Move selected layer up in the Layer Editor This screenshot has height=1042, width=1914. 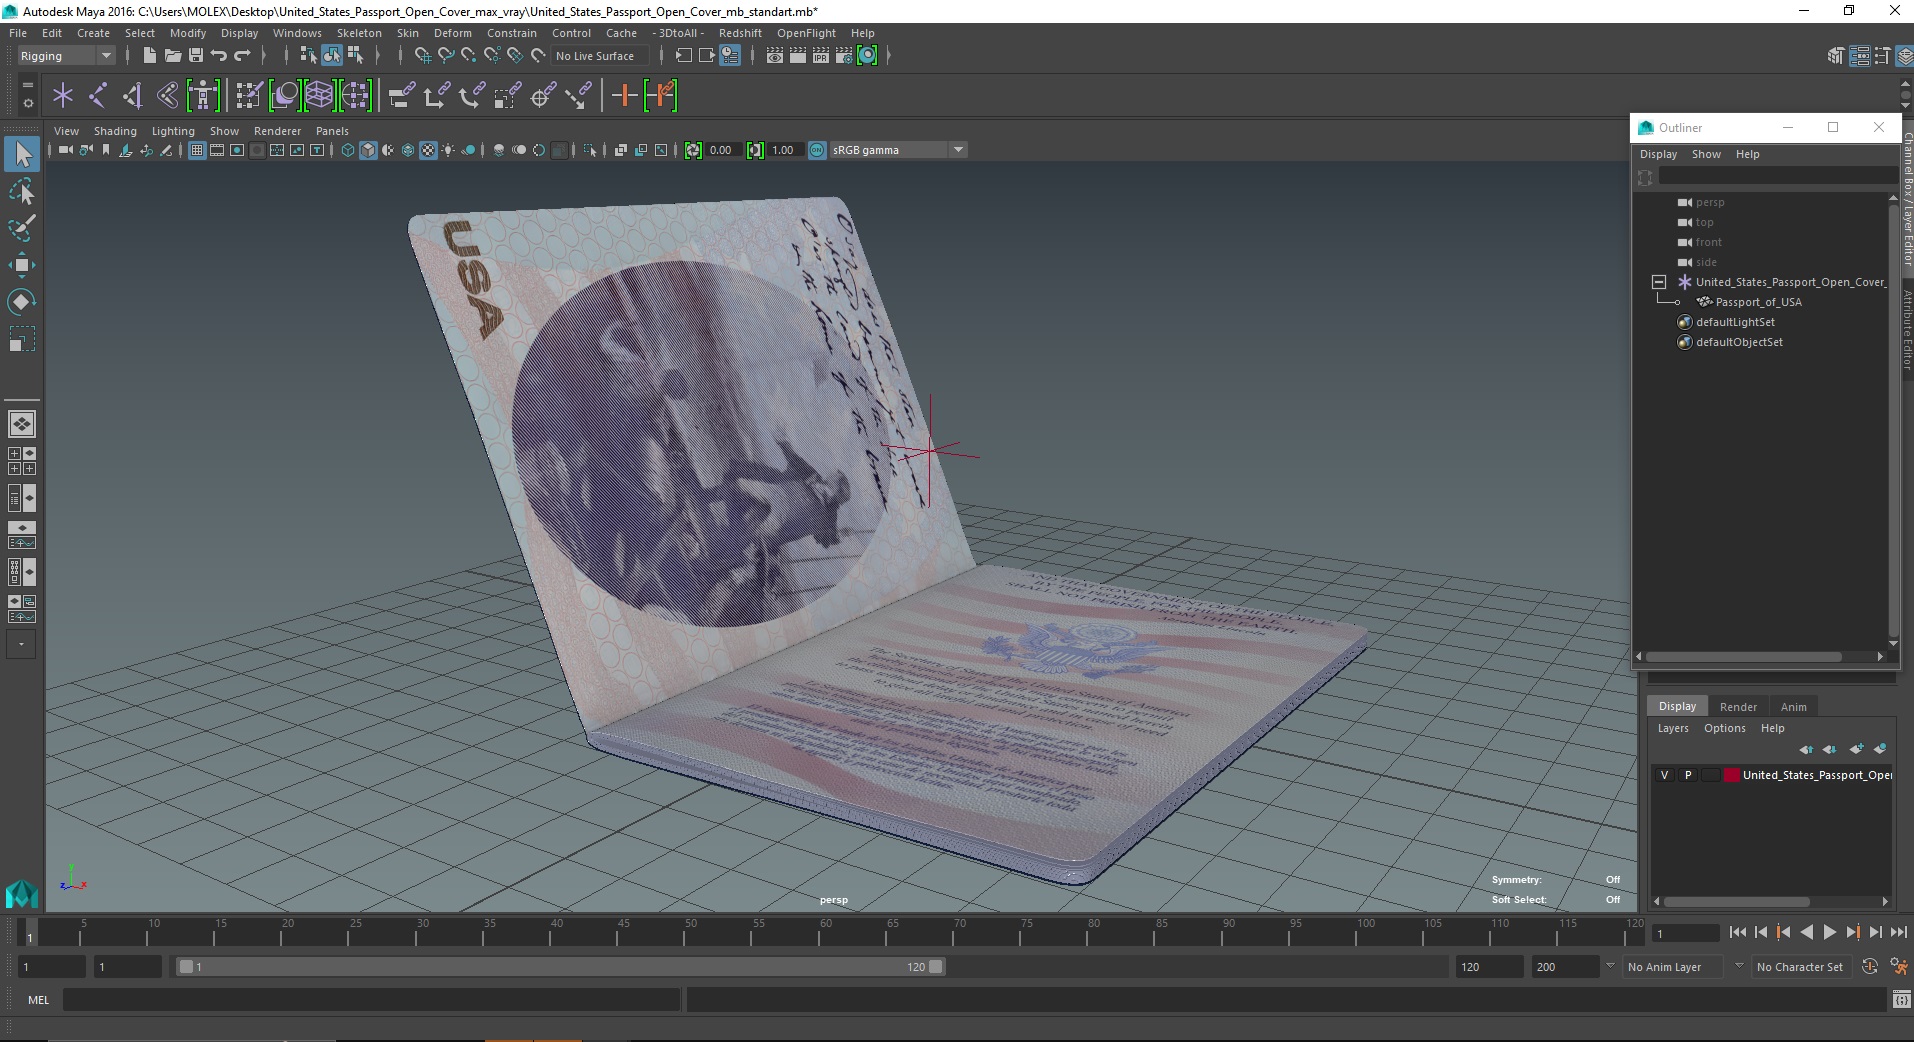[1806, 749]
